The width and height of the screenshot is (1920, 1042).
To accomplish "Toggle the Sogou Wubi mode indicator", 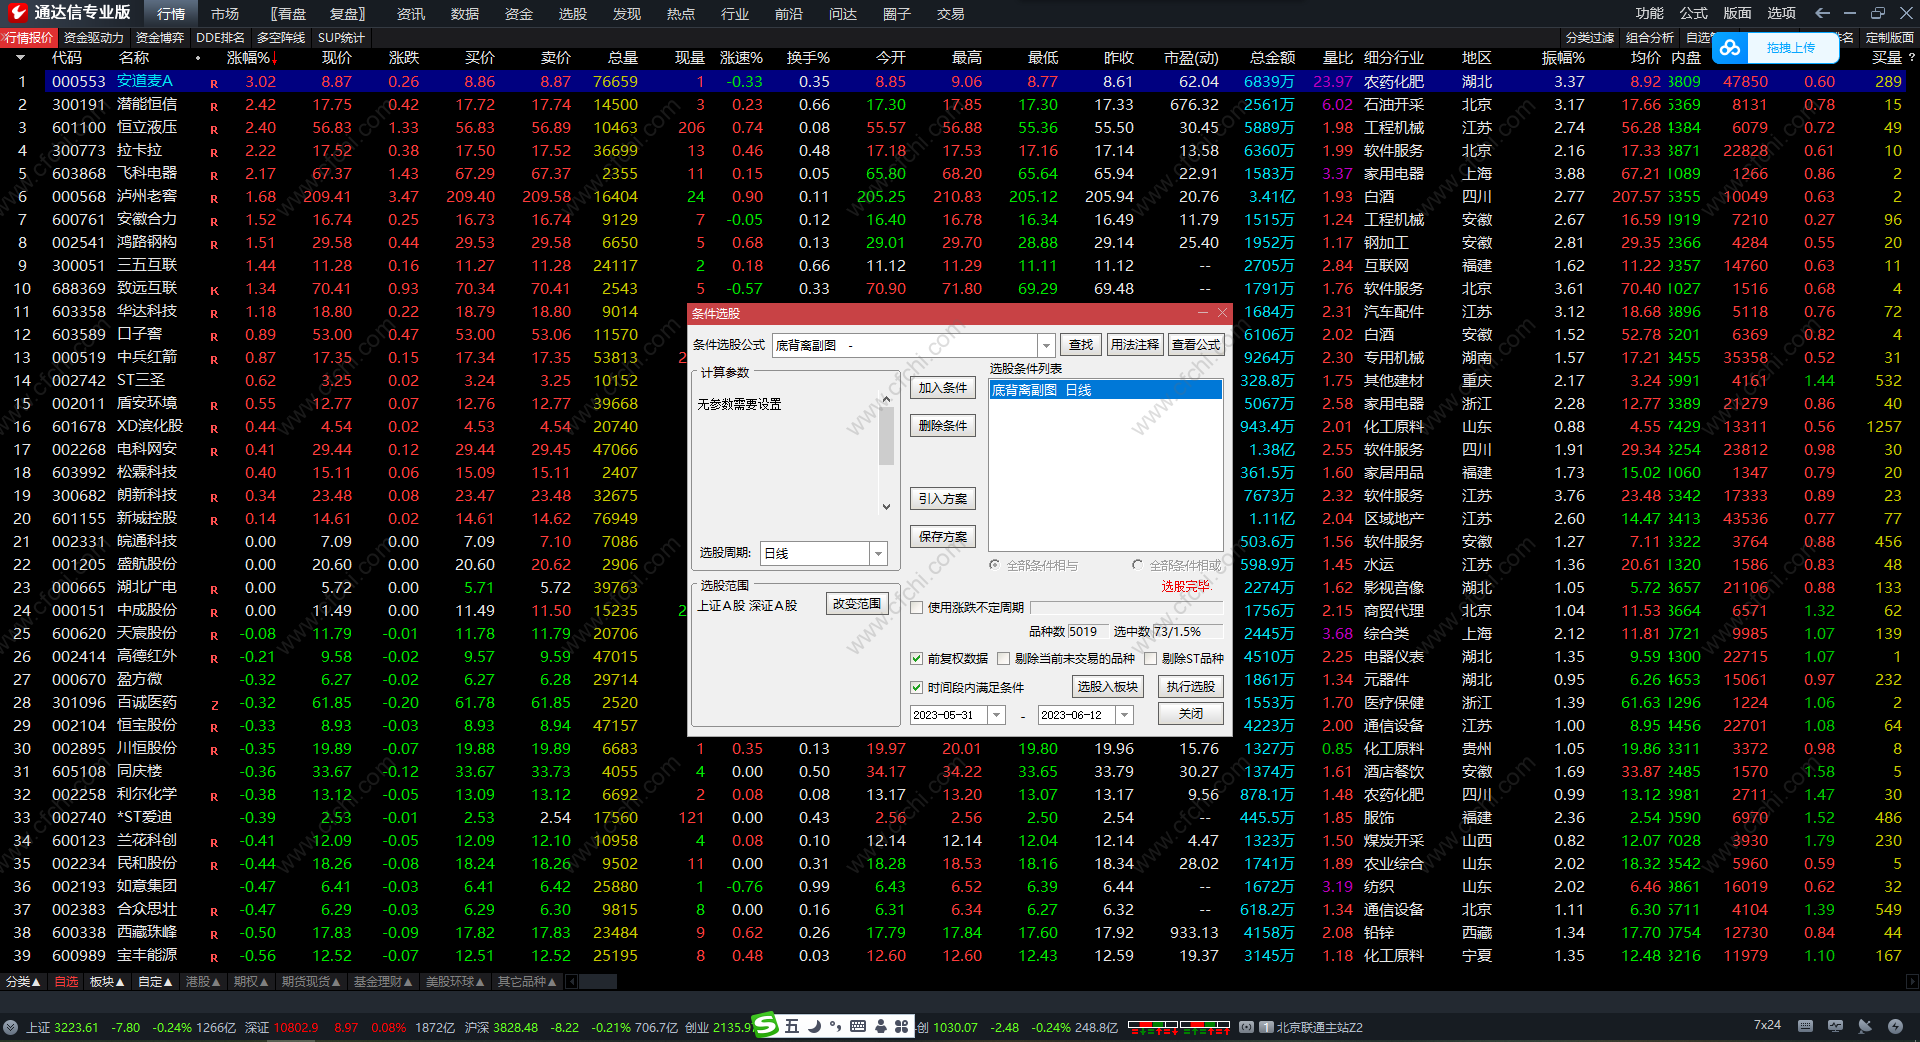I will click(x=792, y=1026).
